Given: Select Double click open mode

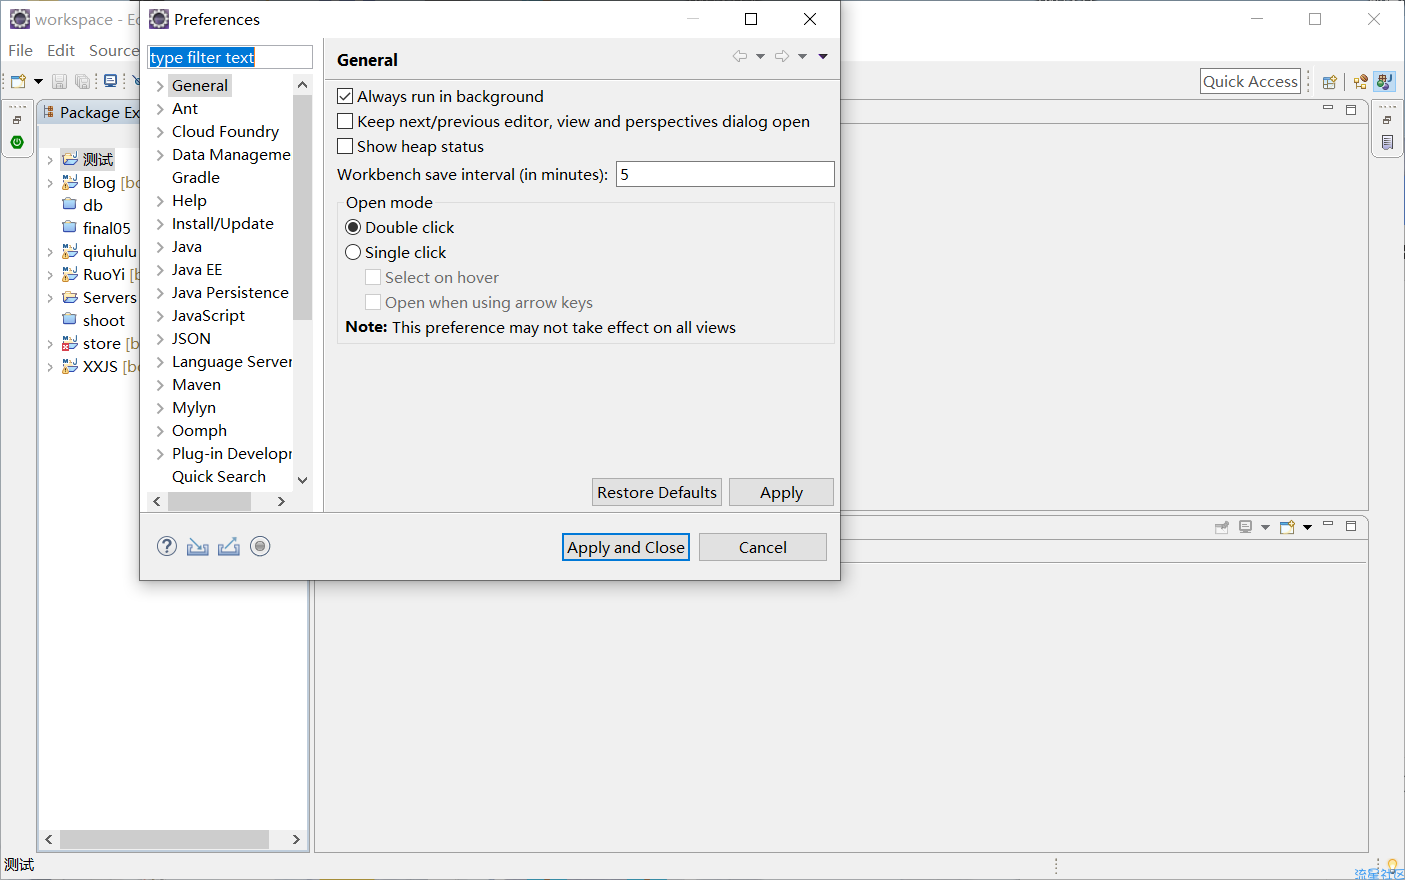Looking at the screenshot, I should pyautogui.click(x=353, y=228).
